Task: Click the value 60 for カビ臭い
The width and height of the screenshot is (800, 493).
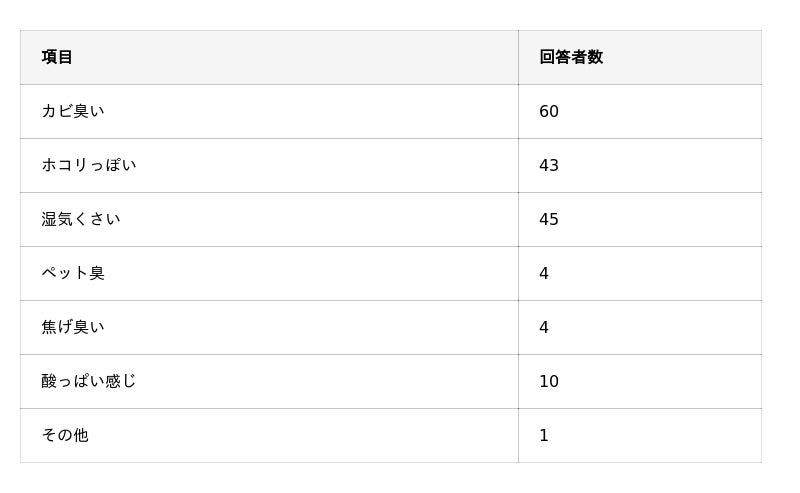Action: (x=549, y=111)
